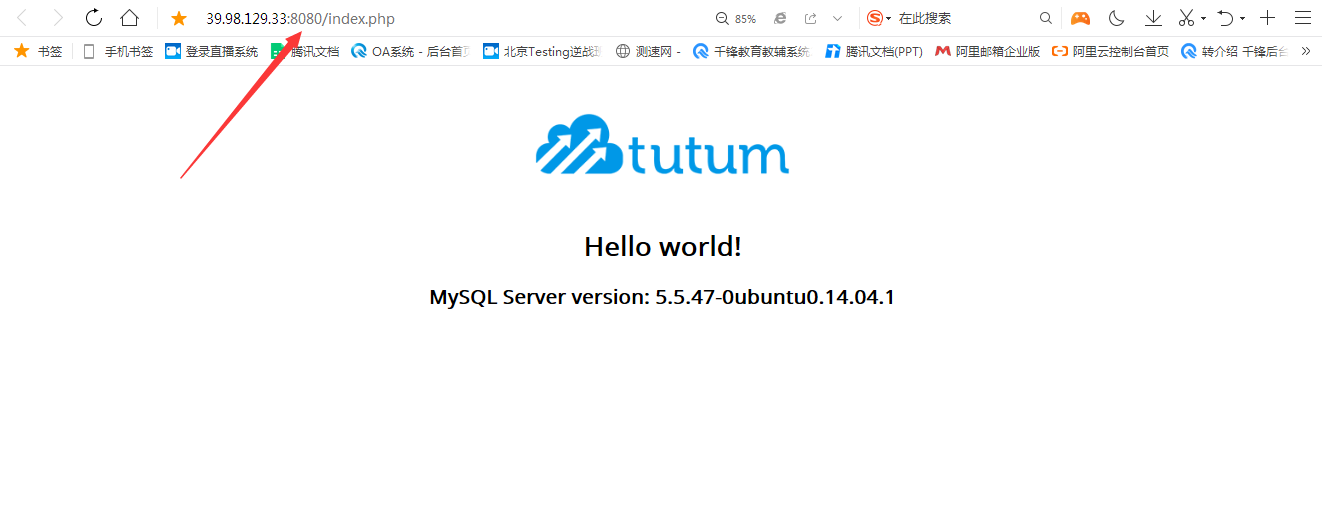
Task: Open the OA系统 - 后台首页 bookmark
Action: 410,51
